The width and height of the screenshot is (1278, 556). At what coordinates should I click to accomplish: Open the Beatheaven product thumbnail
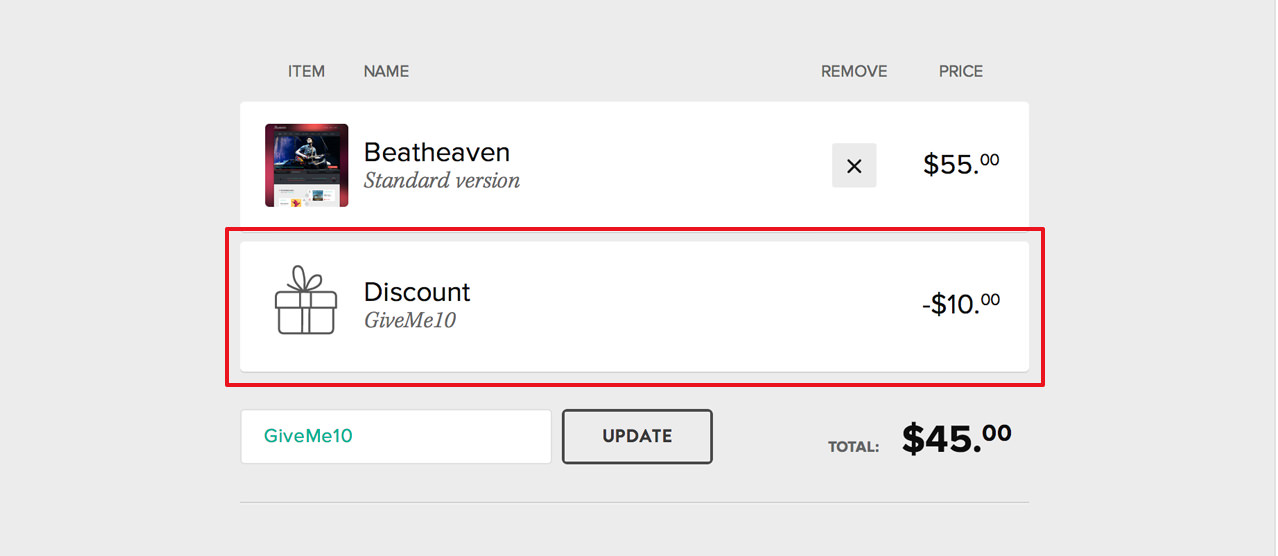click(307, 166)
